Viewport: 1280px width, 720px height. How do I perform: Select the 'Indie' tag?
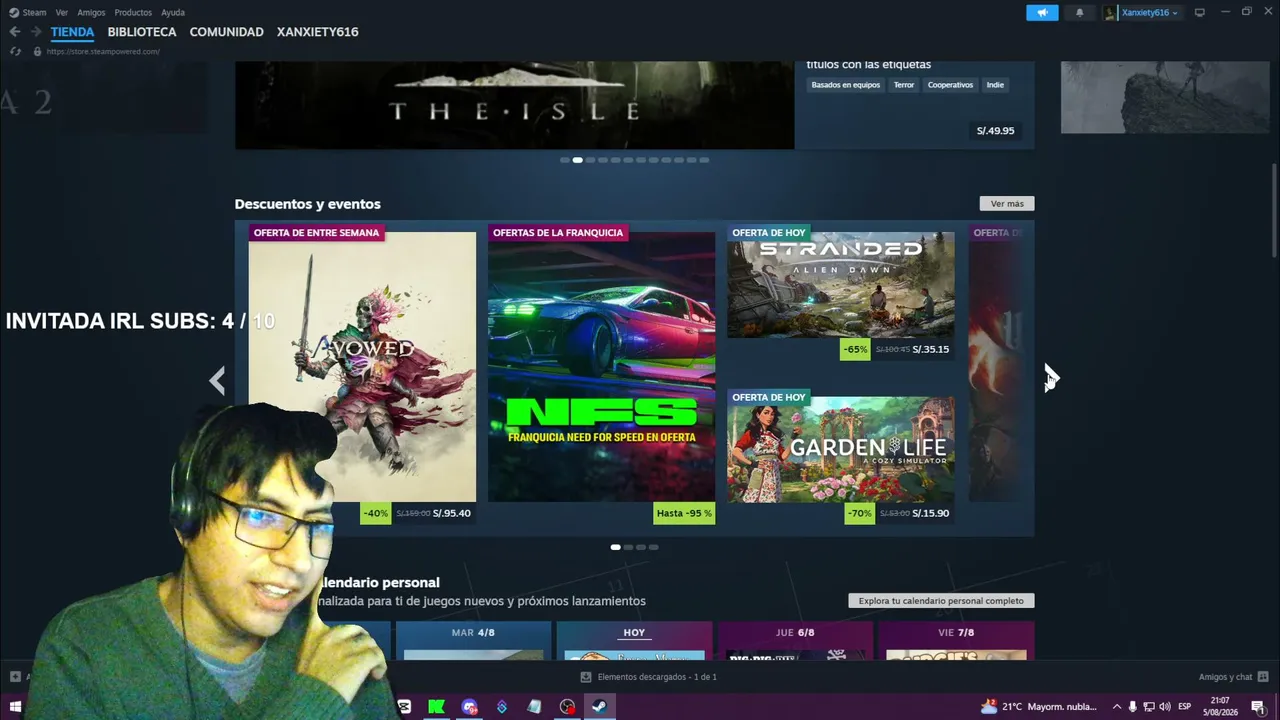click(995, 85)
